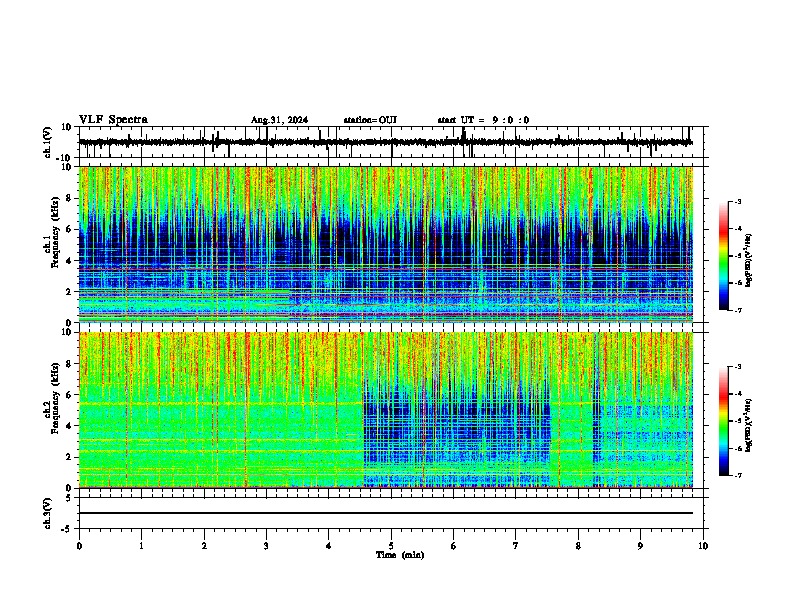This screenshot has width=792, height=612.
Task: Click the "-3" label on ch.1 color bar
Action: [738, 201]
